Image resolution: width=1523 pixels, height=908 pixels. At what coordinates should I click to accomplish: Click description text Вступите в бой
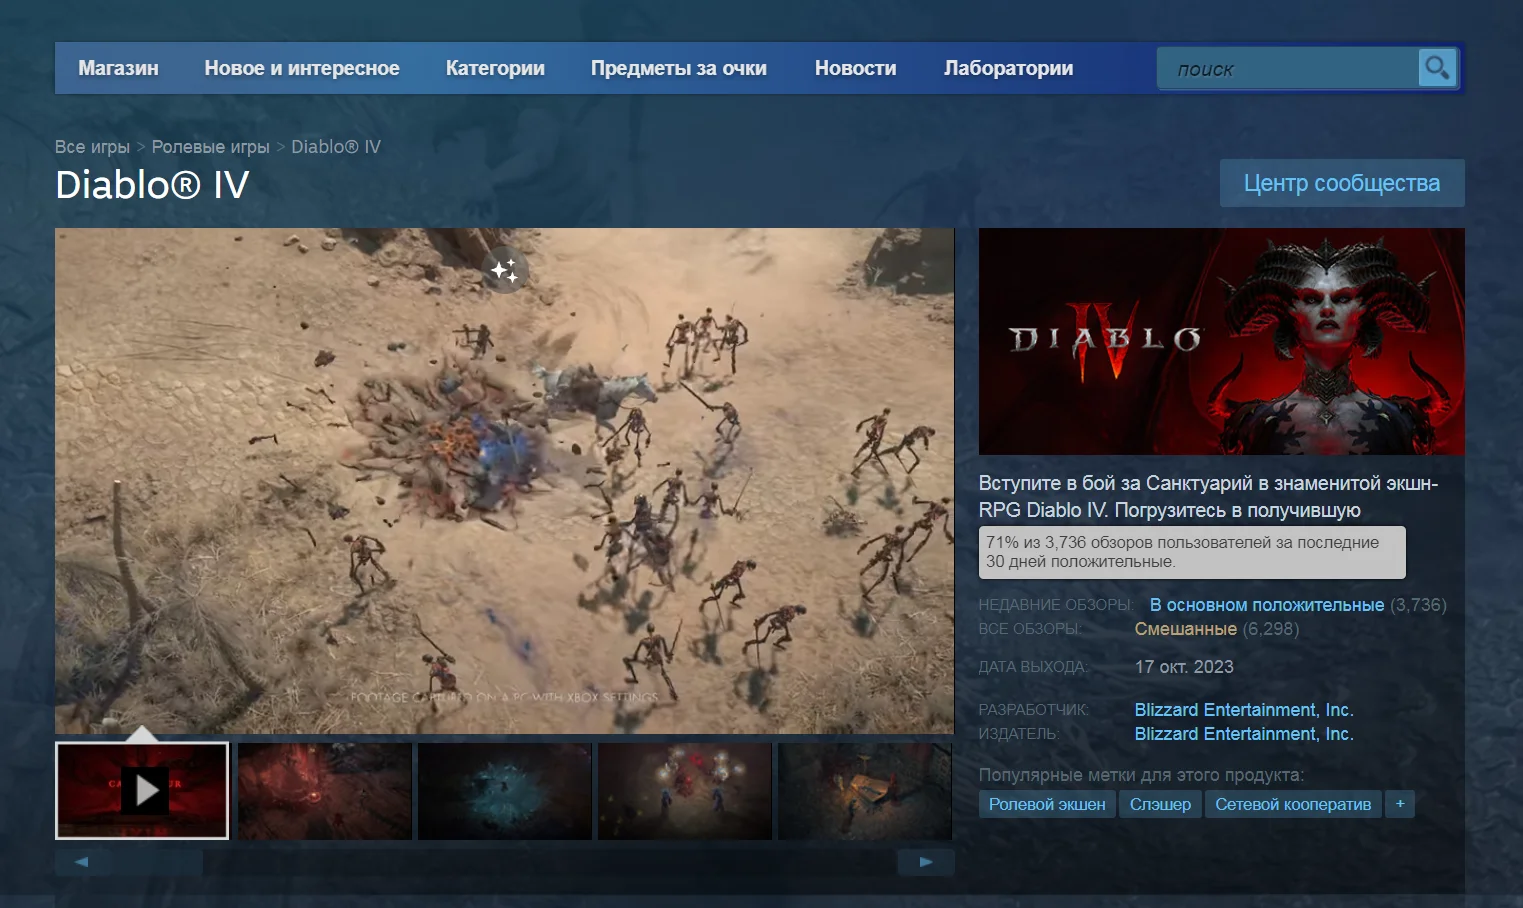(1208, 497)
